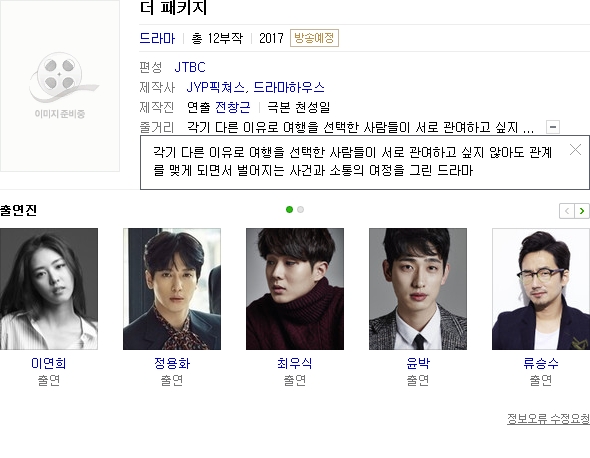Collapse the 줄거리 synopsis with minus icon
This screenshot has height=458, width=590.
tap(553, 127)
